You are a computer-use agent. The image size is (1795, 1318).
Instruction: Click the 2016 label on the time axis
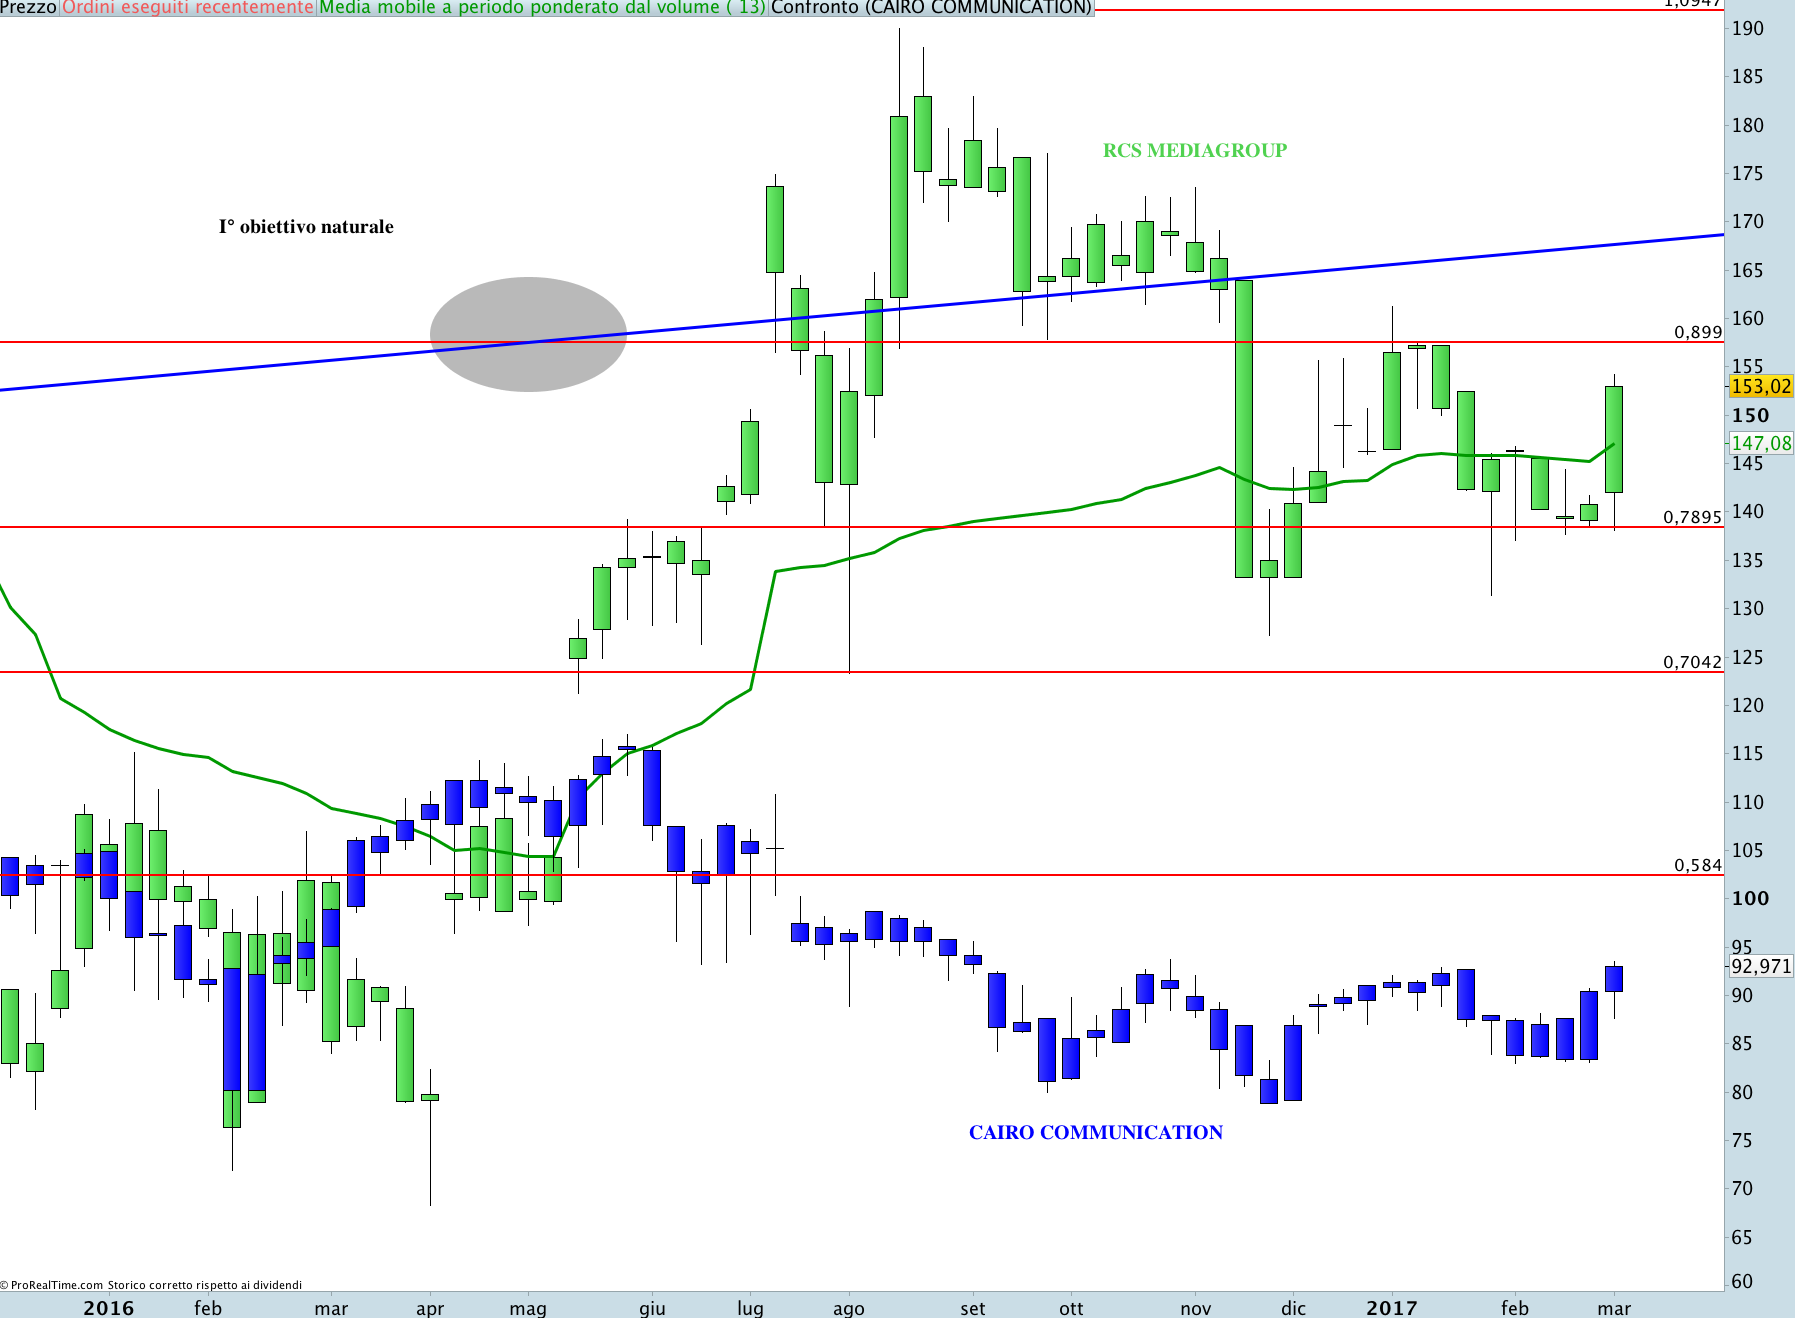[108, 1308]
